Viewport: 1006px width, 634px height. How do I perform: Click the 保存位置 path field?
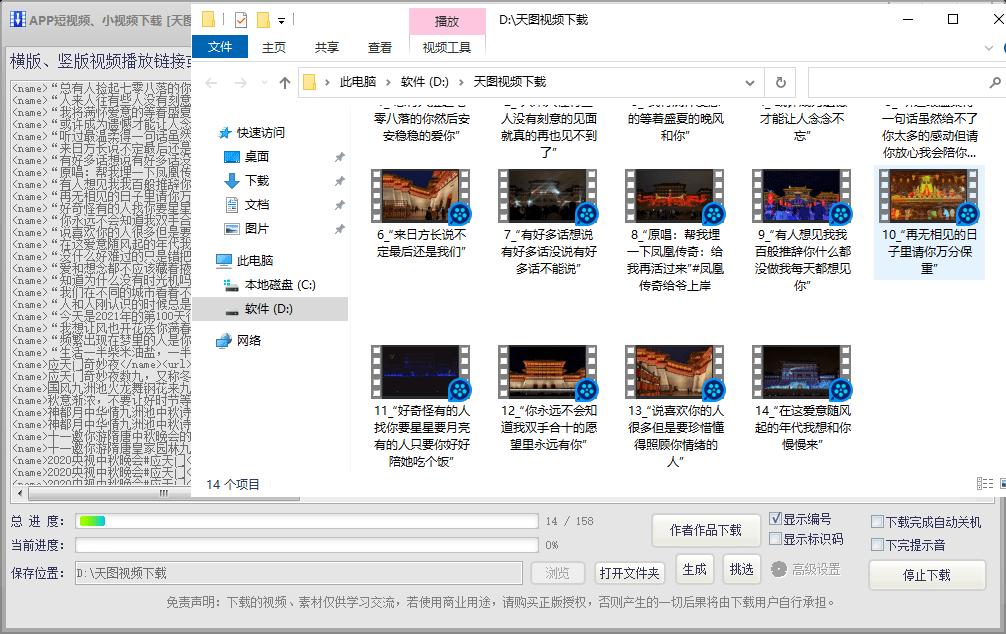[299, 573]
